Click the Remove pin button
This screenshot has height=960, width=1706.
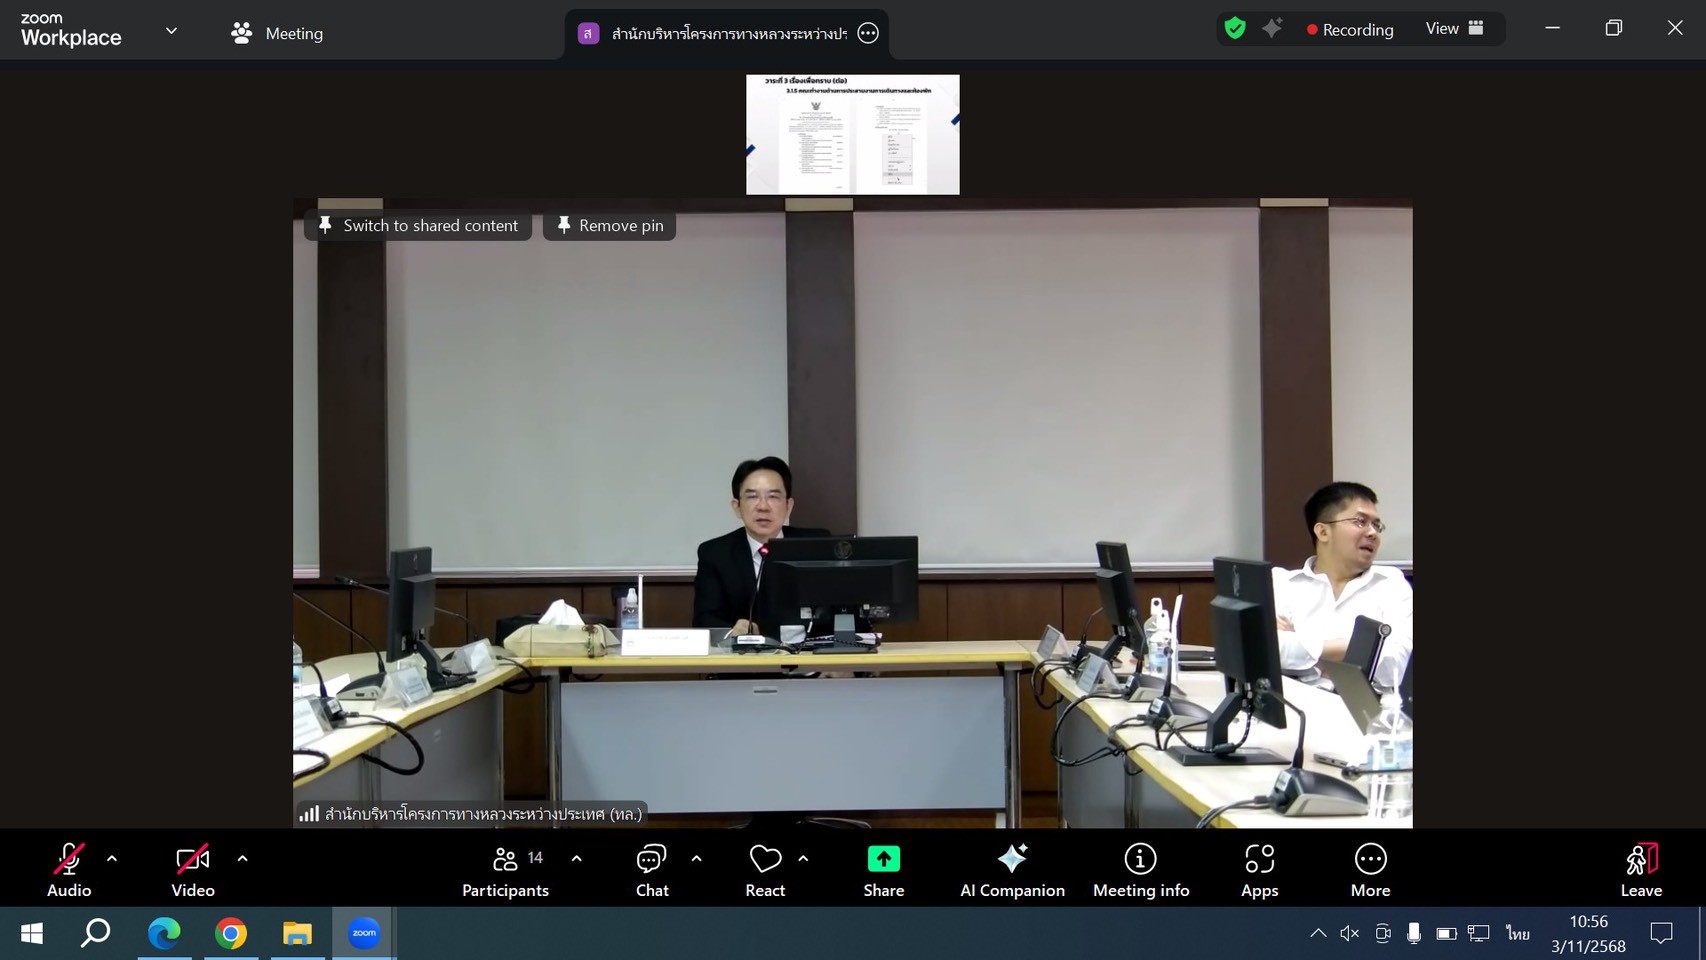click(610, 226)
